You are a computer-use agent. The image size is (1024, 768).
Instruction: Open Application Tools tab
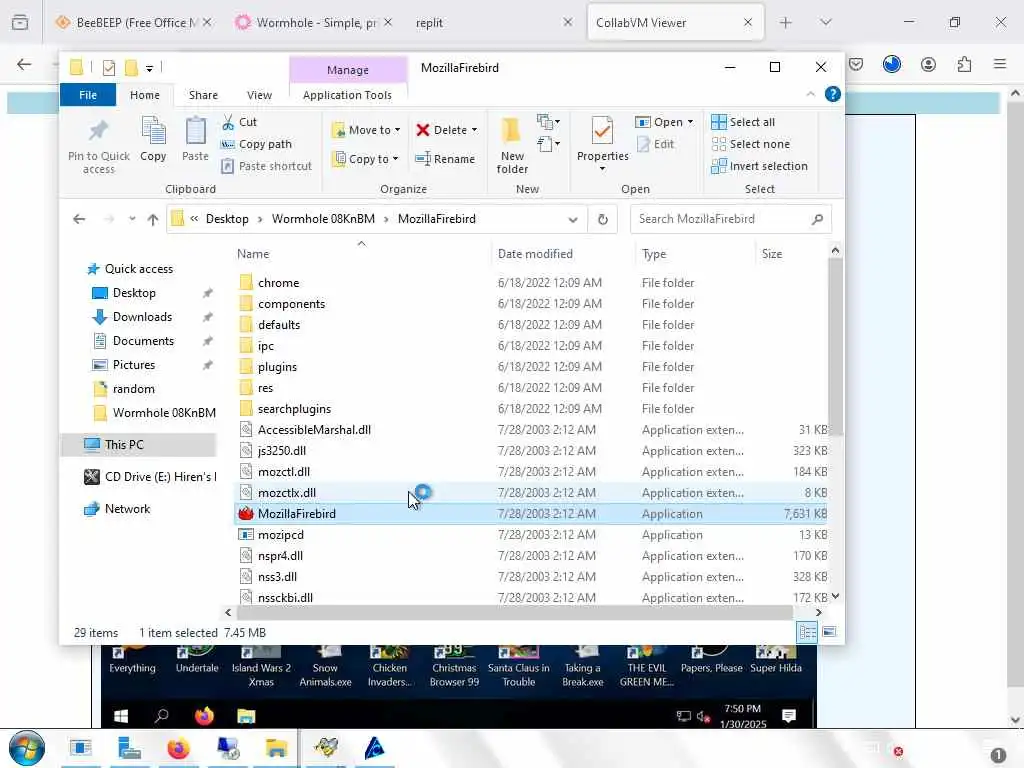(347, 95)
